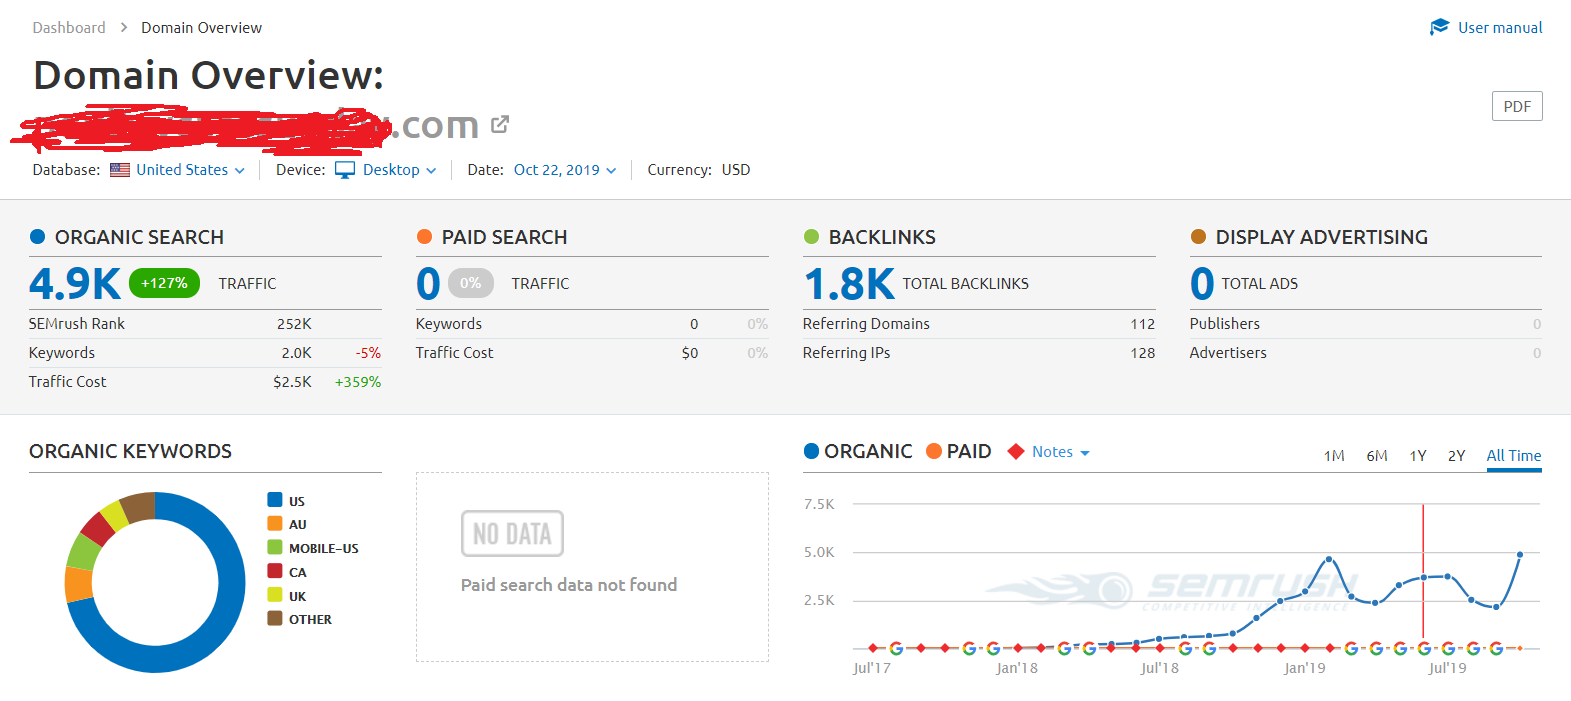Click the United States flag icon

tap(120, 170)
